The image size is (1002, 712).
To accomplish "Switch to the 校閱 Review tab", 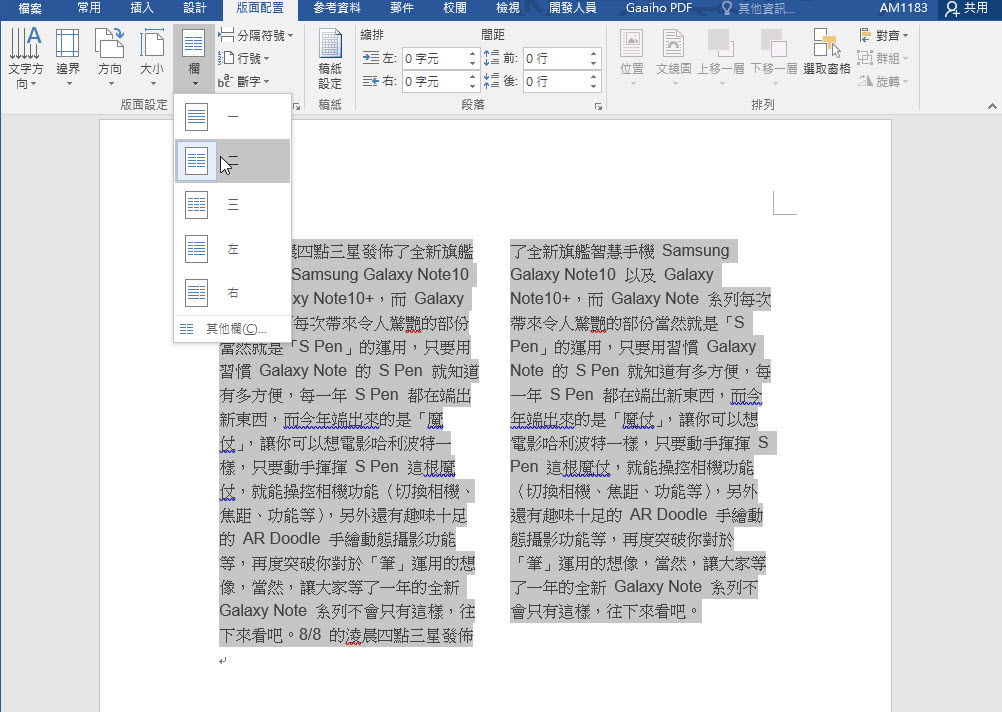I will [455, 8].
